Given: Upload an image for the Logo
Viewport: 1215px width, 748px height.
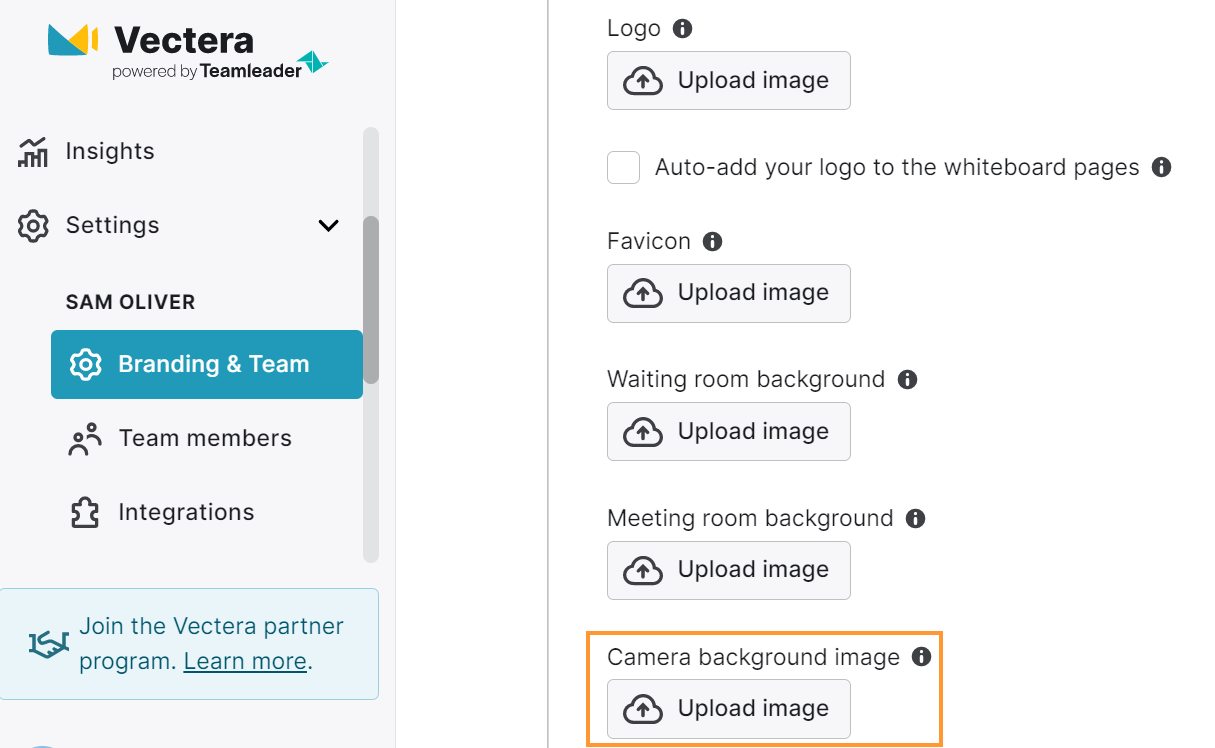Looking at the screenshot, I should (x=728, y=81).
